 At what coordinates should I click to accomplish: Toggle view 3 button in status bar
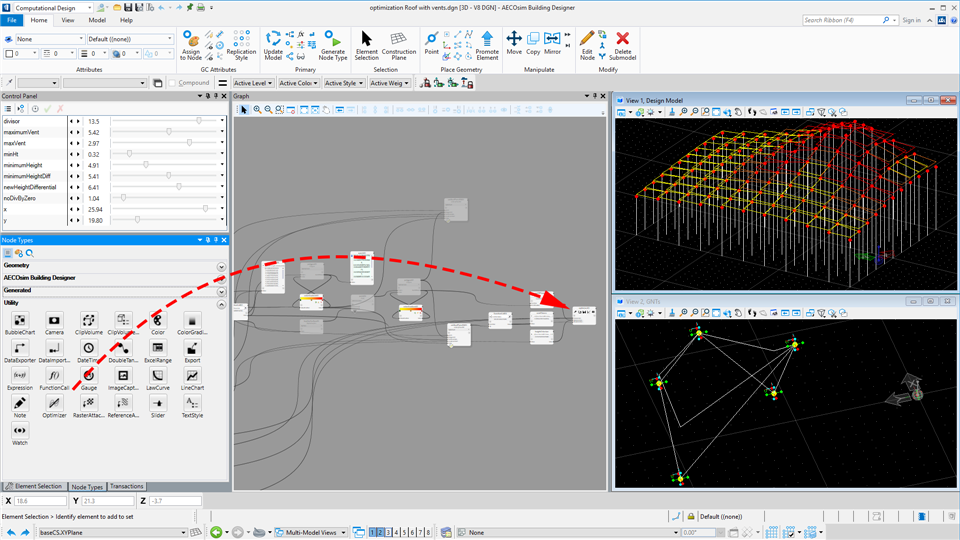coord(386,533)
